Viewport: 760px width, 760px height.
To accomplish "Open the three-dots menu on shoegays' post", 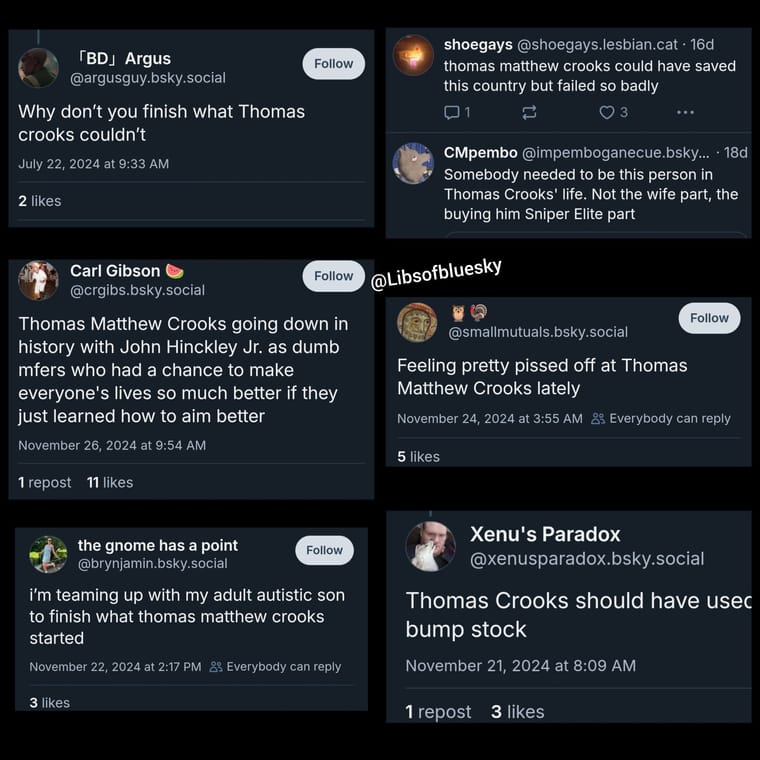I will click(x=685, y=112).
